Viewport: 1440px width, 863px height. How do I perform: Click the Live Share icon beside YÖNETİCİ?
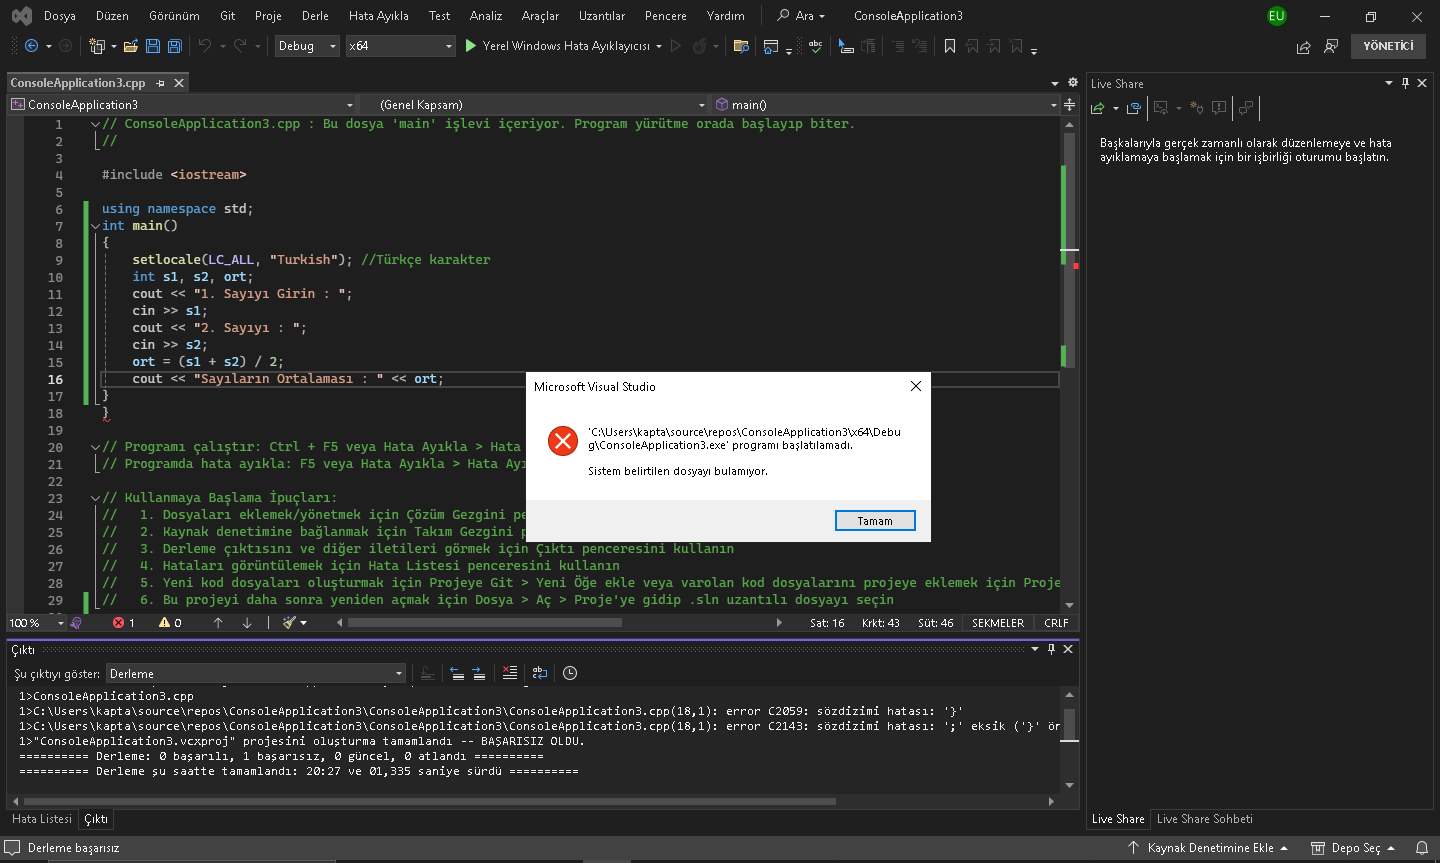[x=1303, y=47]
